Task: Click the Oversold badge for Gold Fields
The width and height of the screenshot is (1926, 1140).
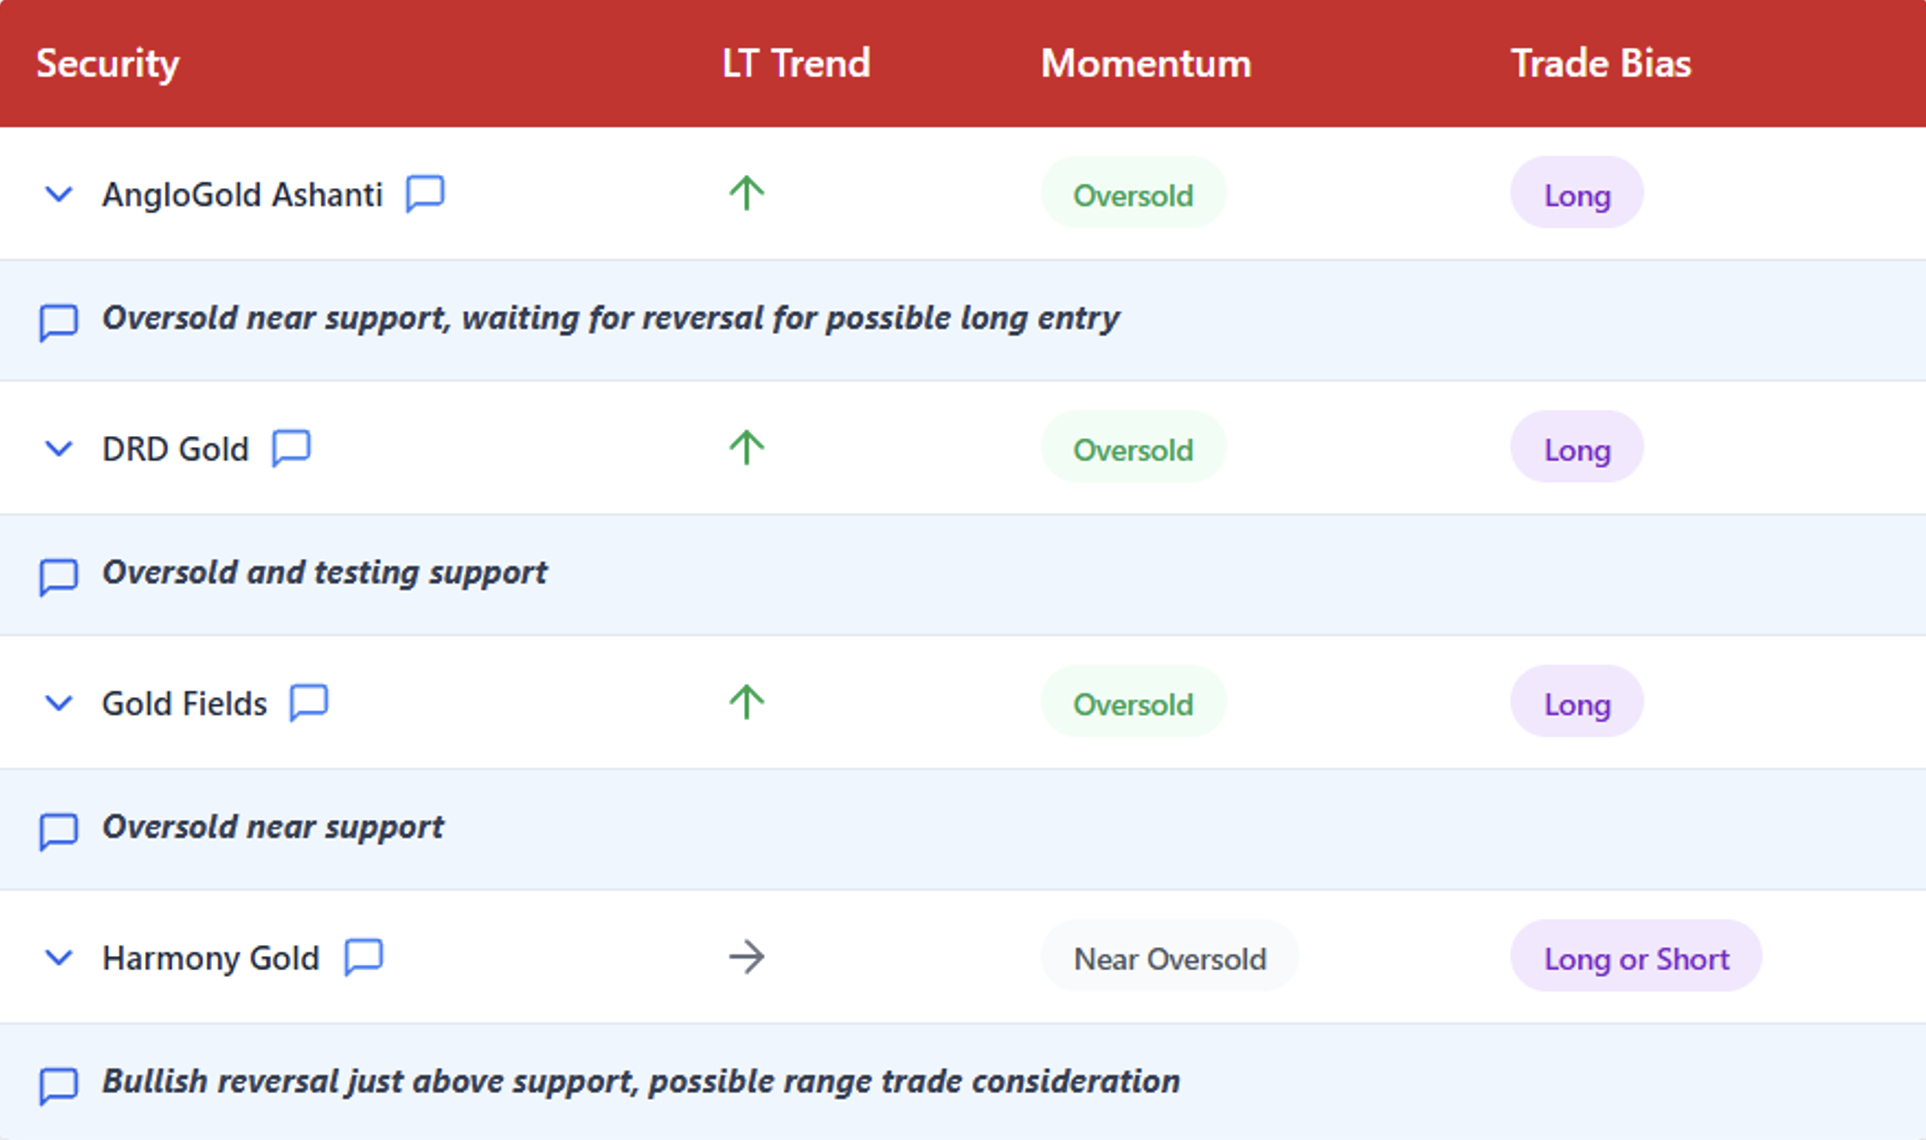Action: [1133, 702]
